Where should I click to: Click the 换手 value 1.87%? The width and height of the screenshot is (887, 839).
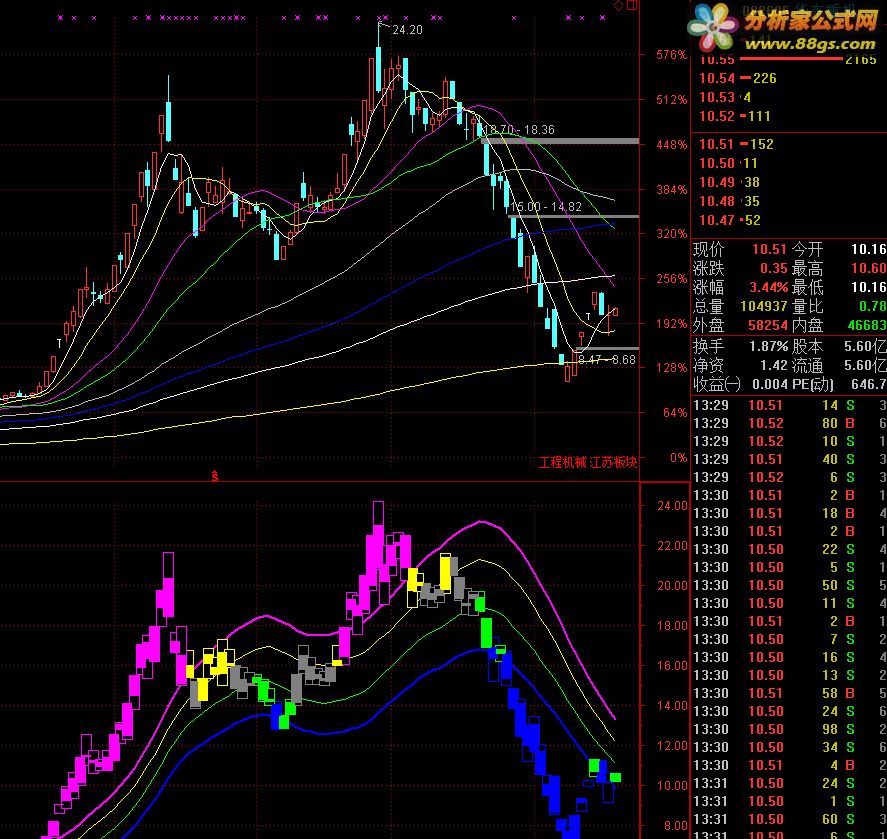pyautogui.click(x=769, y=346)
